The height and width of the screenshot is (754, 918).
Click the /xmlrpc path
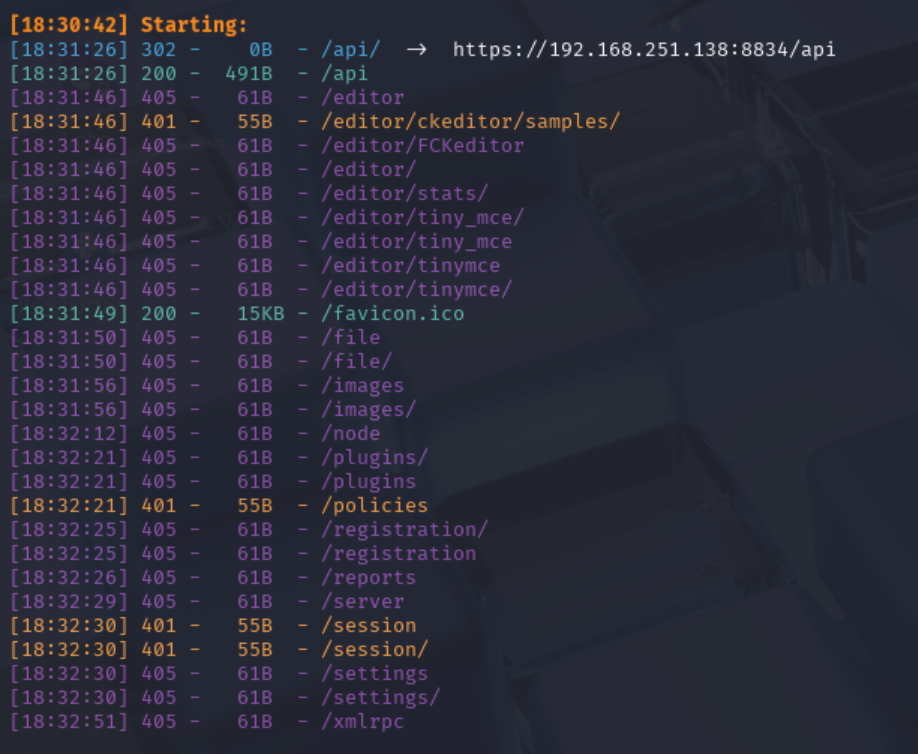(362, 722)
